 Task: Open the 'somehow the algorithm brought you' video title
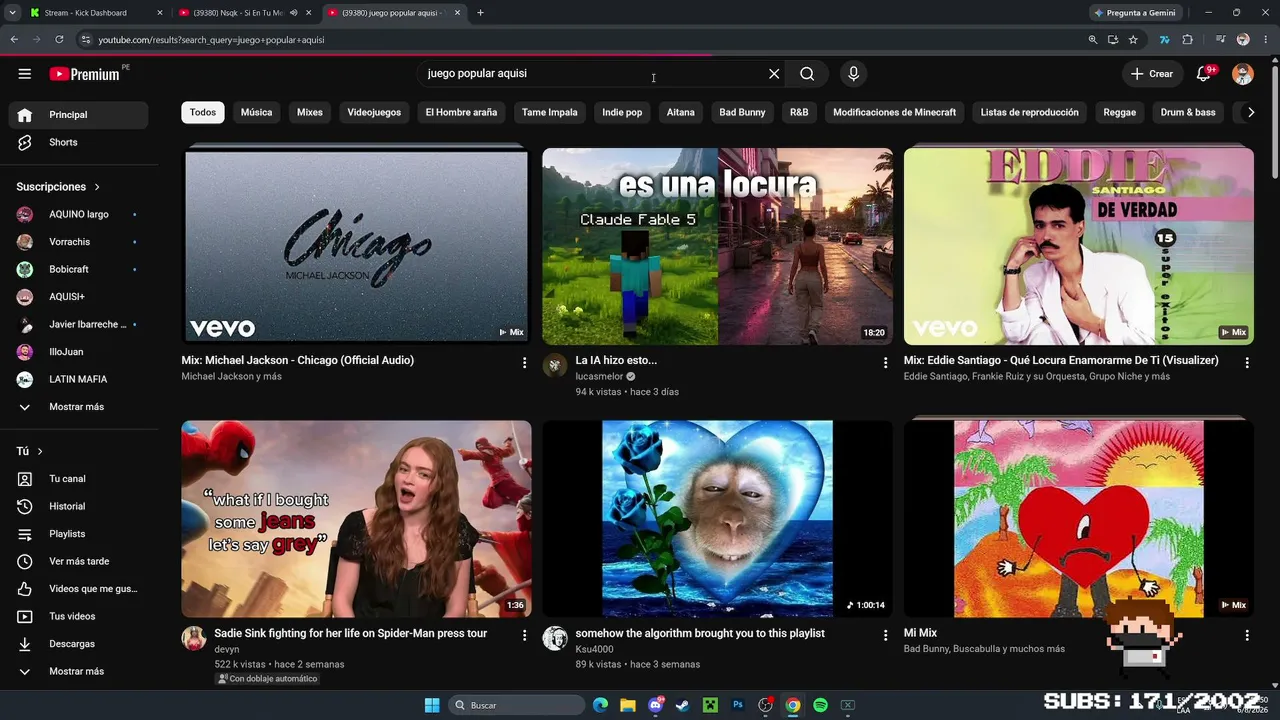tap(700, 633)
